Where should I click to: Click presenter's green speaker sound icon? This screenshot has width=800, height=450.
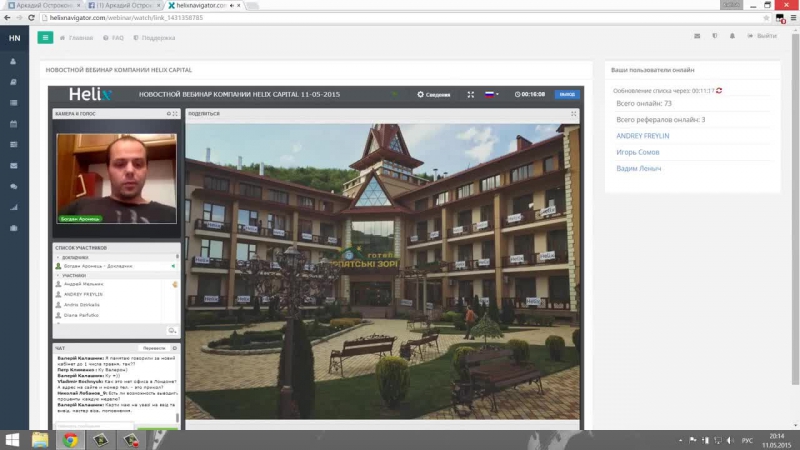coord(173,266)
